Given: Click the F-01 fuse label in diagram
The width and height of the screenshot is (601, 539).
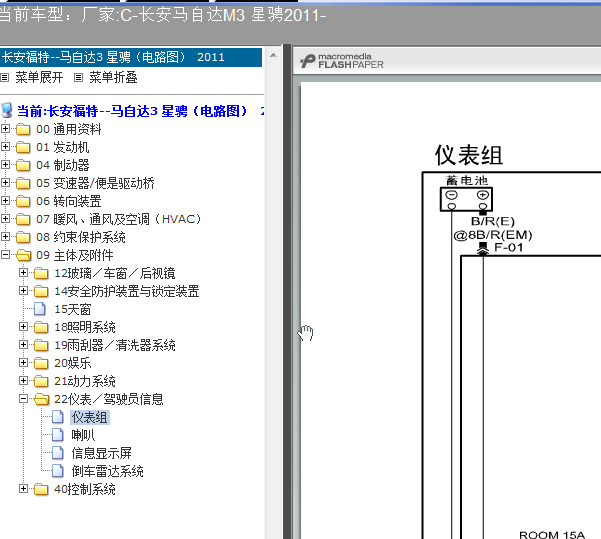Looking at the screenshot, I should (x=509, y=247).
